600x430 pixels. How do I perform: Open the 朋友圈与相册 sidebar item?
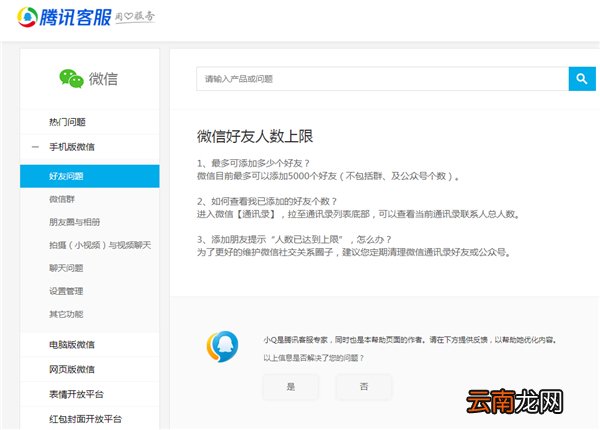pos(75,222)
